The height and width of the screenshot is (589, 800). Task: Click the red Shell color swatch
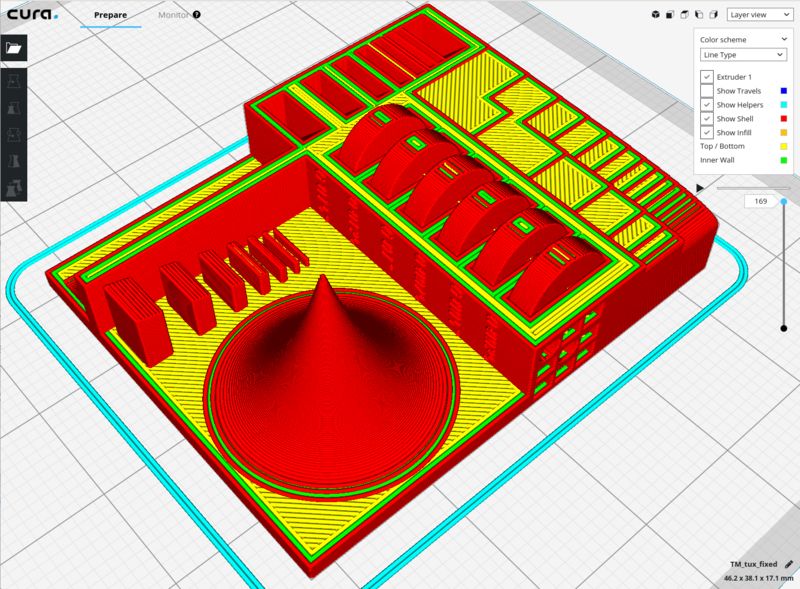tap(784, 118)
